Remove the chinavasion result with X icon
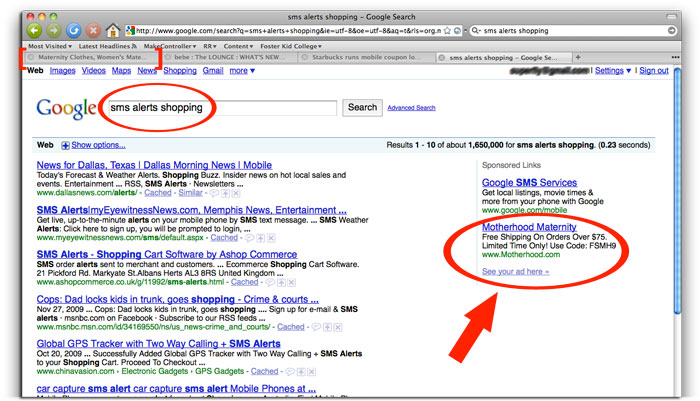The width and height of the screenshot is (700, 401). [312, 372]
